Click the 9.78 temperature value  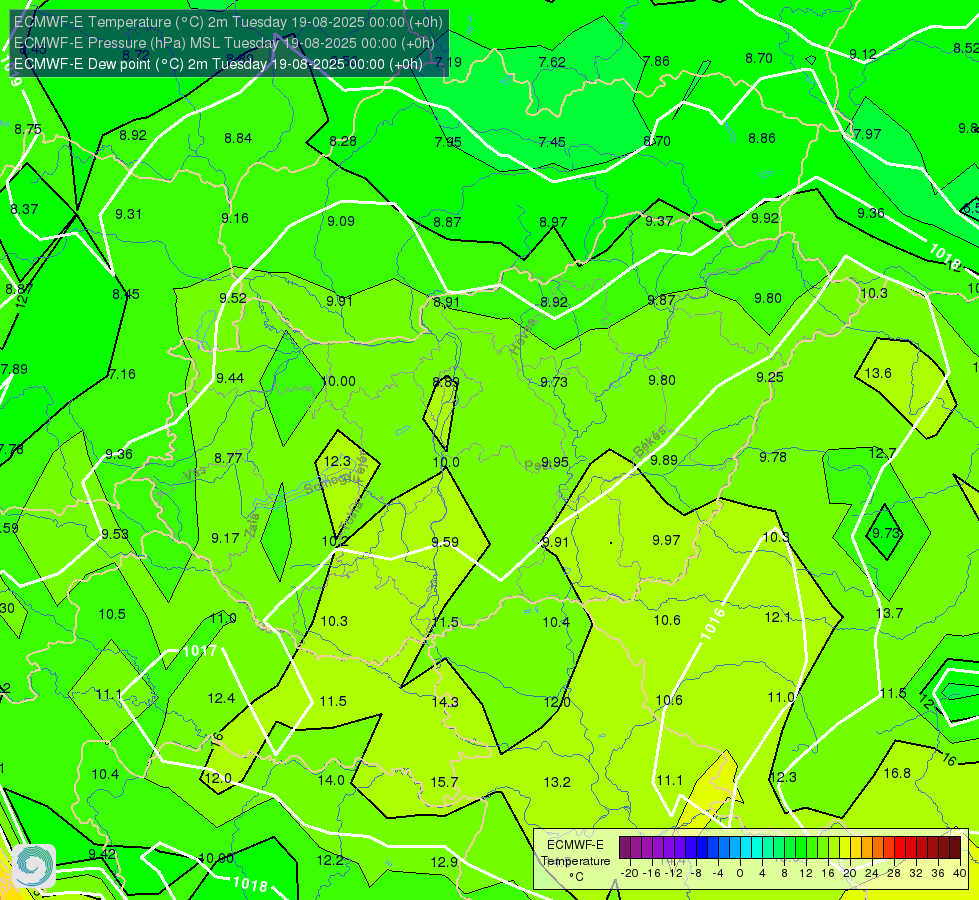coord(773,457)
